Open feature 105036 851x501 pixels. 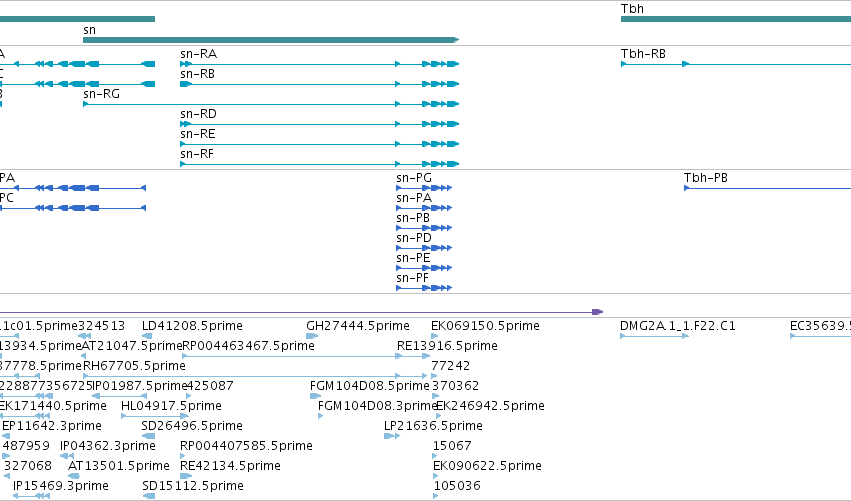coord(457,487)
